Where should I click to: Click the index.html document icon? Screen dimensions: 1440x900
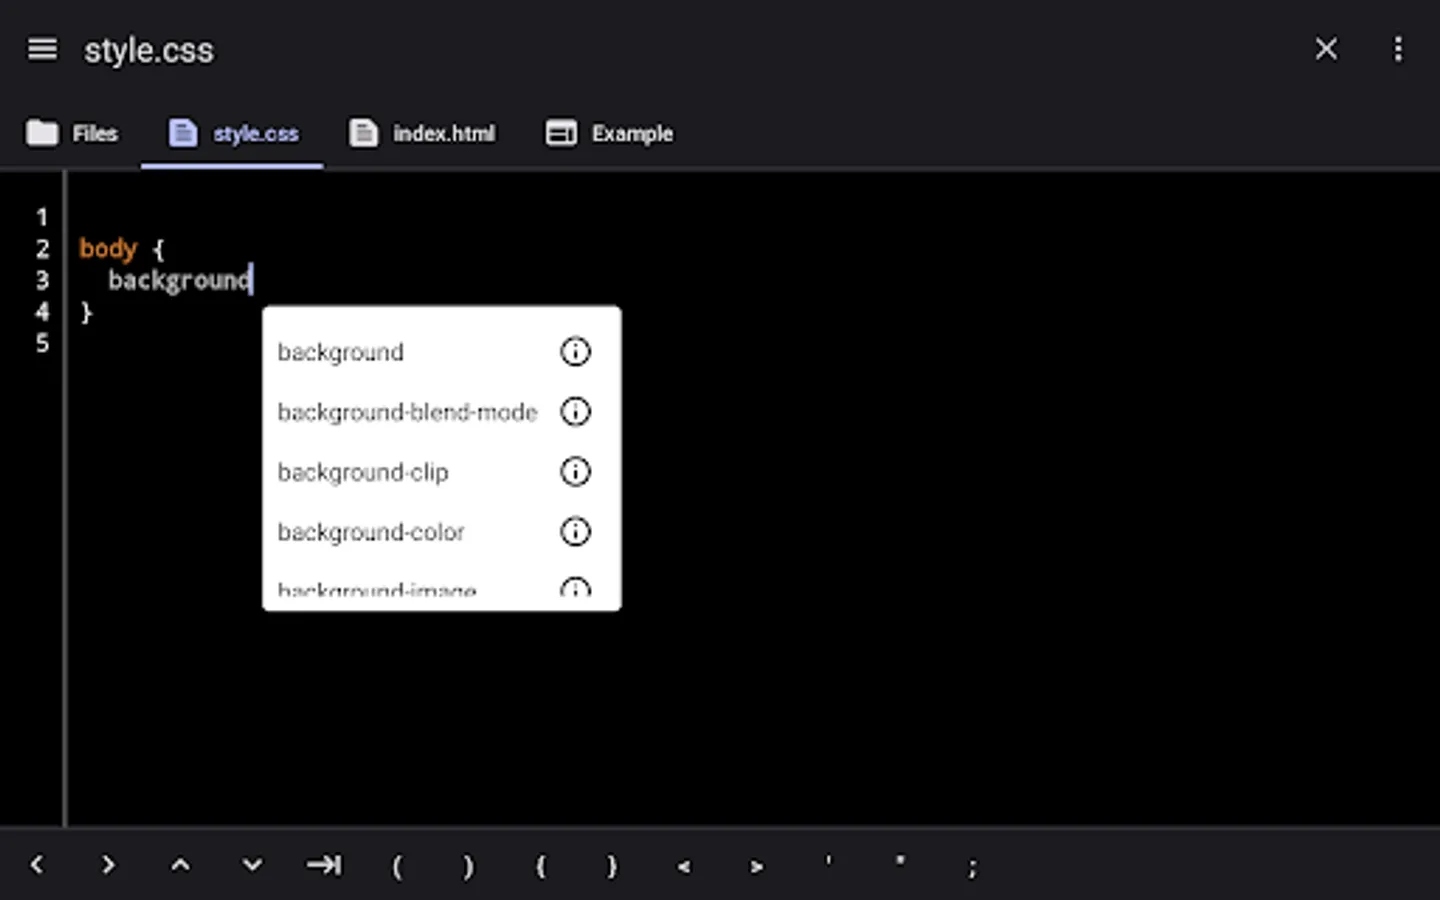364,133
